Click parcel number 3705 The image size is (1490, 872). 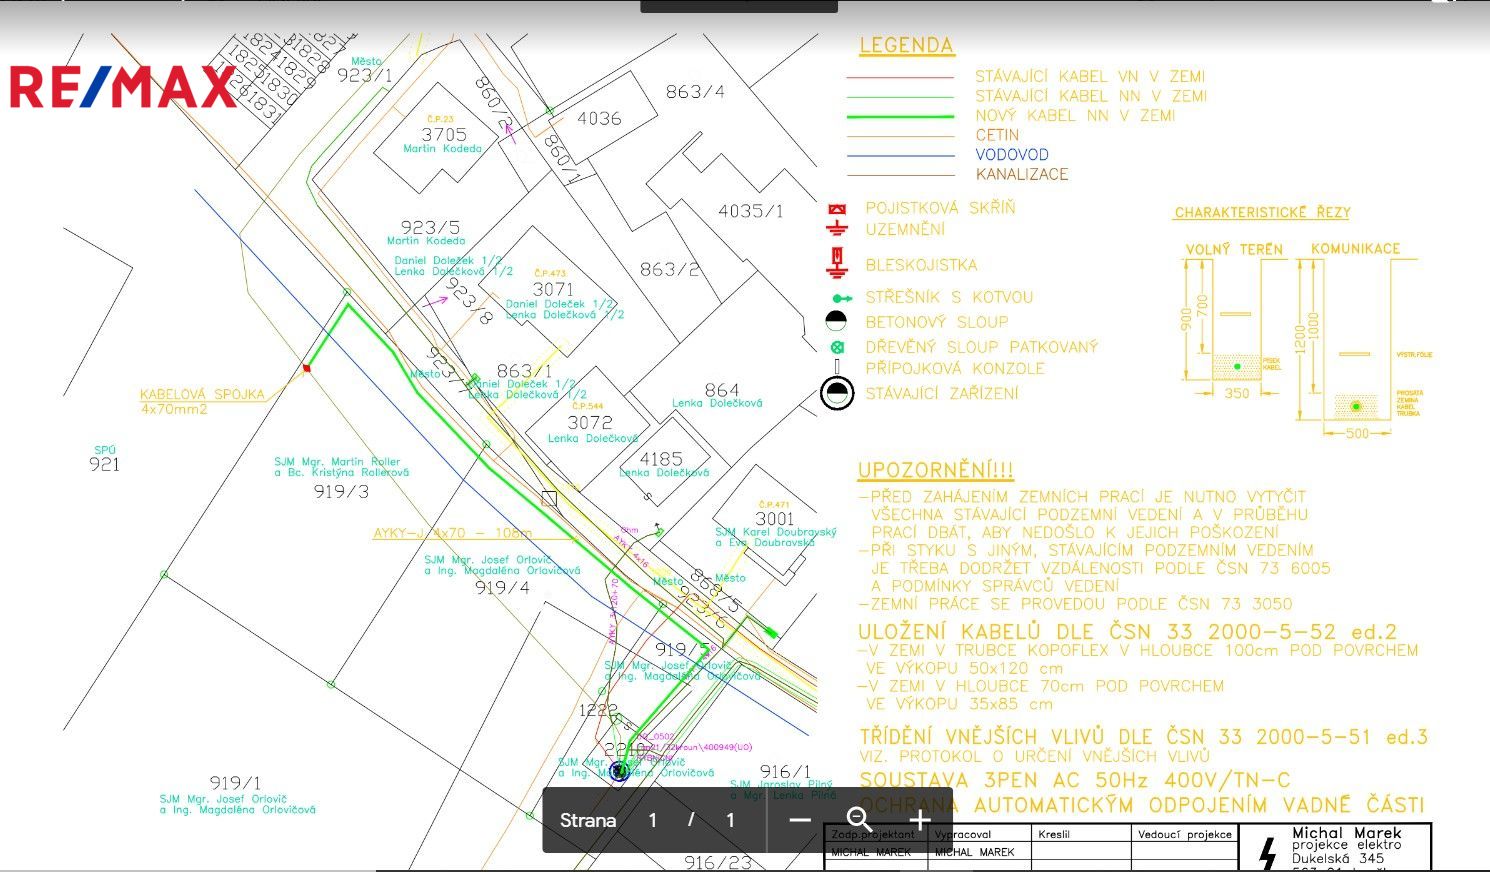click(443, 134)
